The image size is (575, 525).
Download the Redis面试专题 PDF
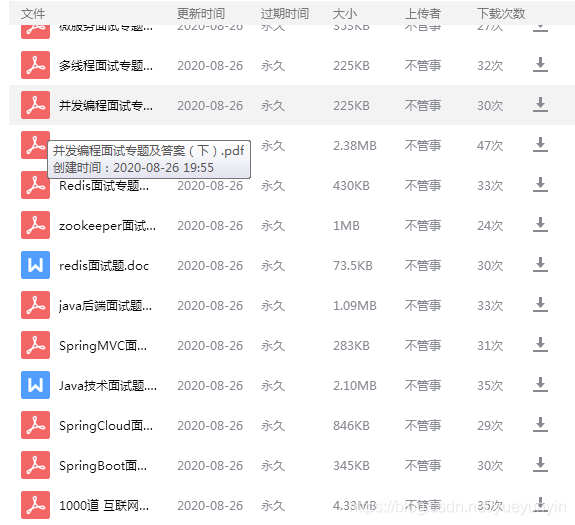click(x=540, y=185)
